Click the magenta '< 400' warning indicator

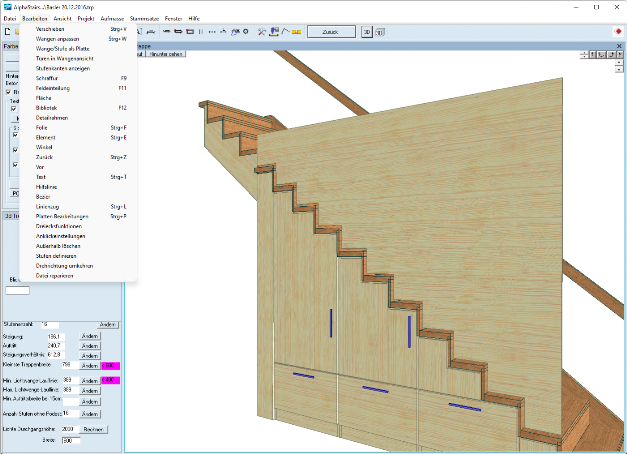pos(111,380)
